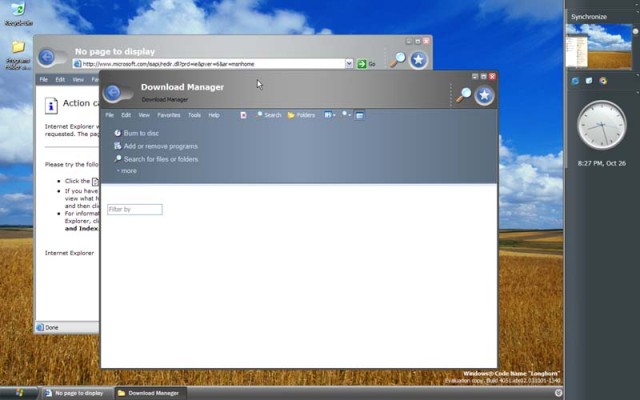
Task: Click the desktop preview thumbnail in sidebar
Action: pos(599,46)
